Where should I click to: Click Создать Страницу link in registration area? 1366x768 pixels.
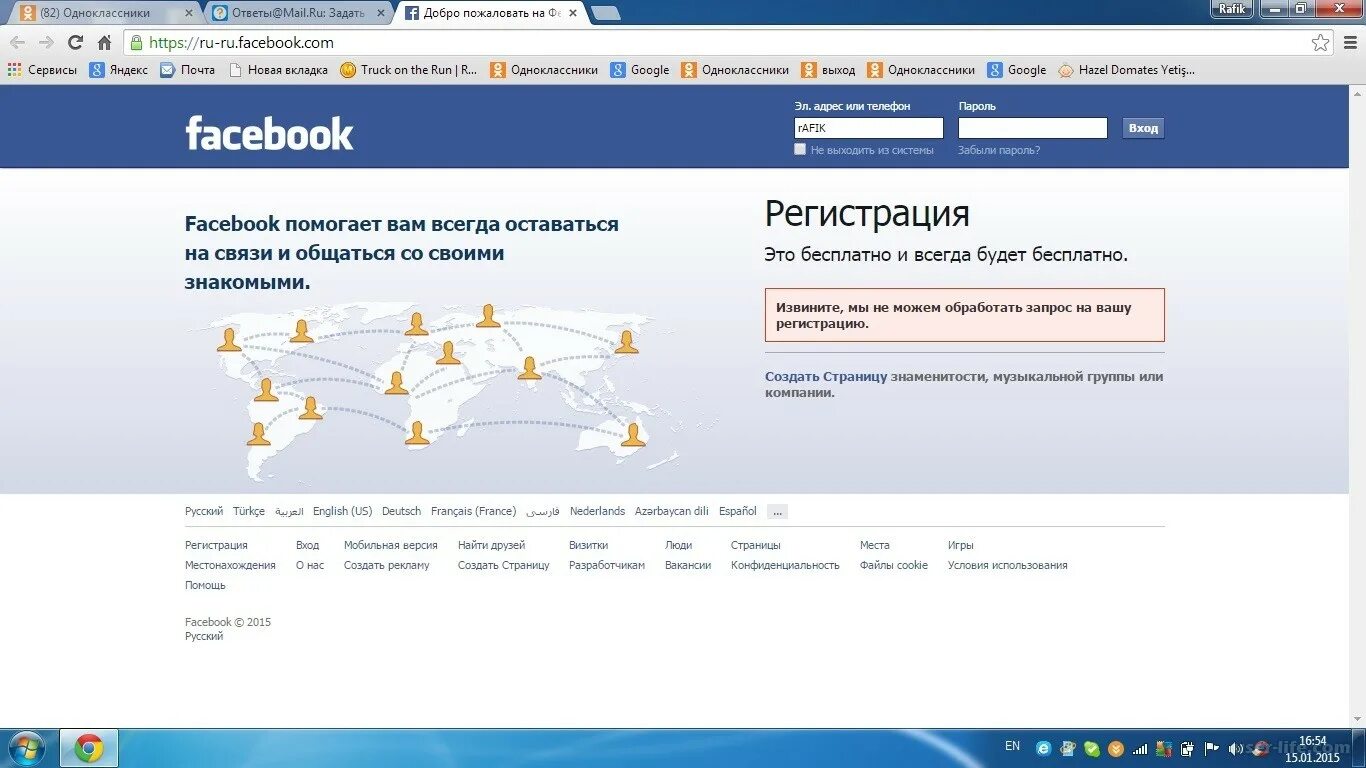coord(826,377)
